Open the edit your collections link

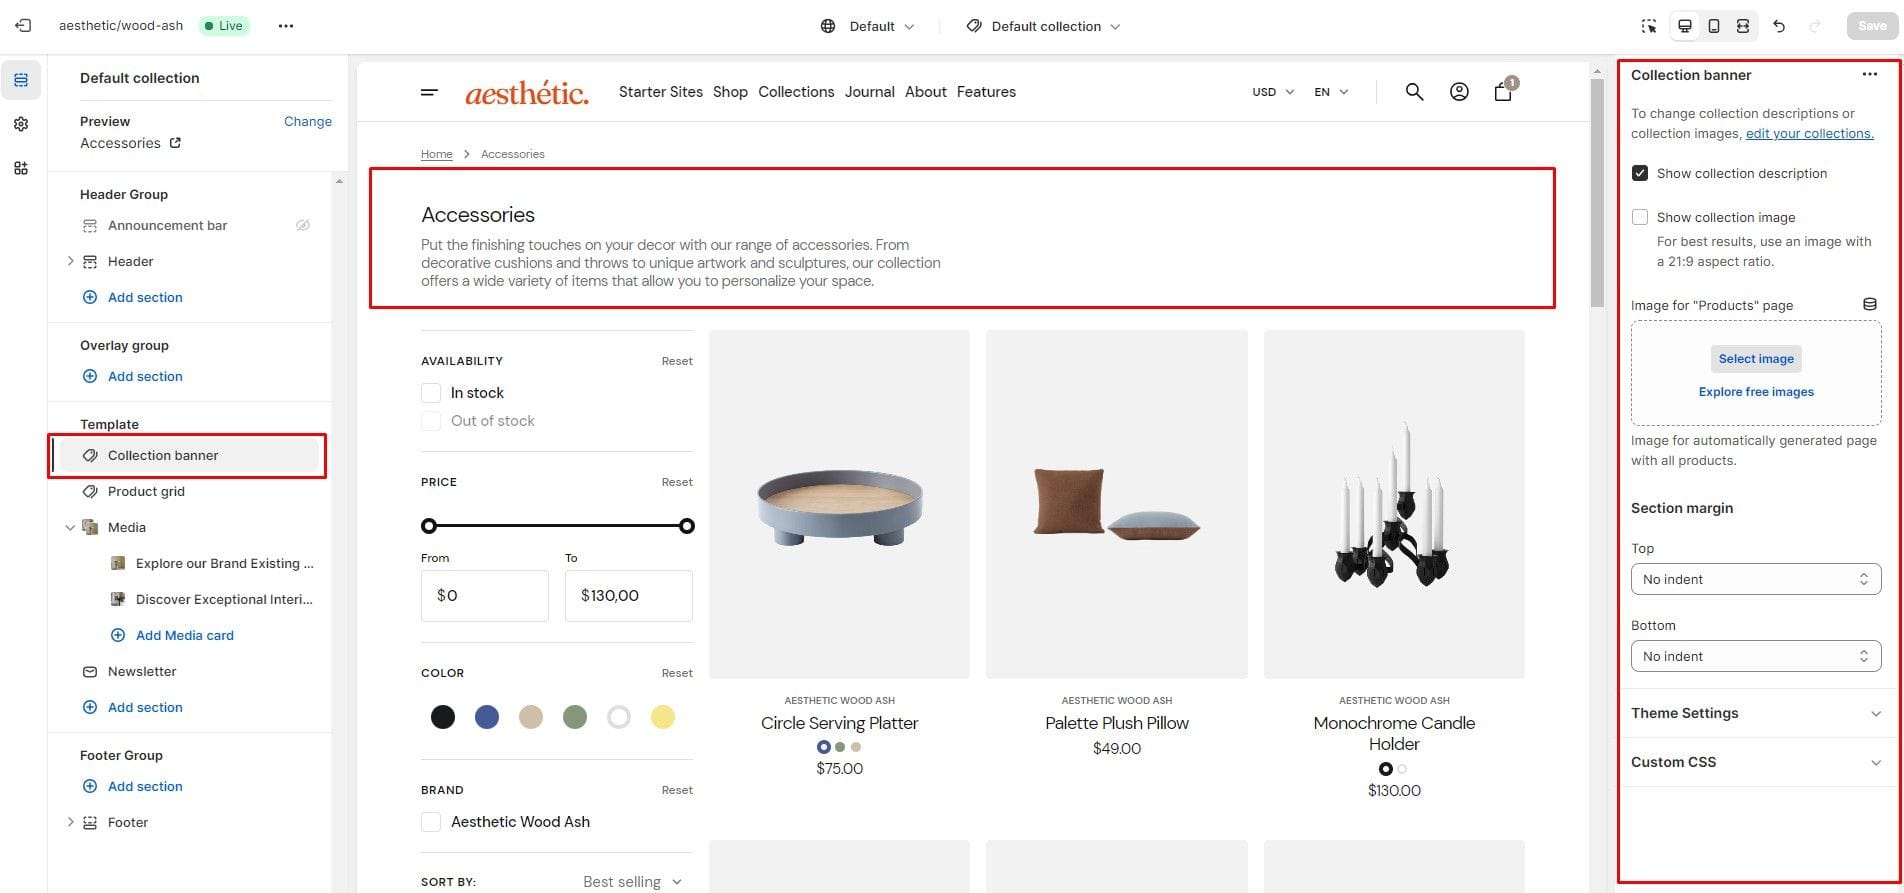pyautogui.click(x=1809, y=133)
